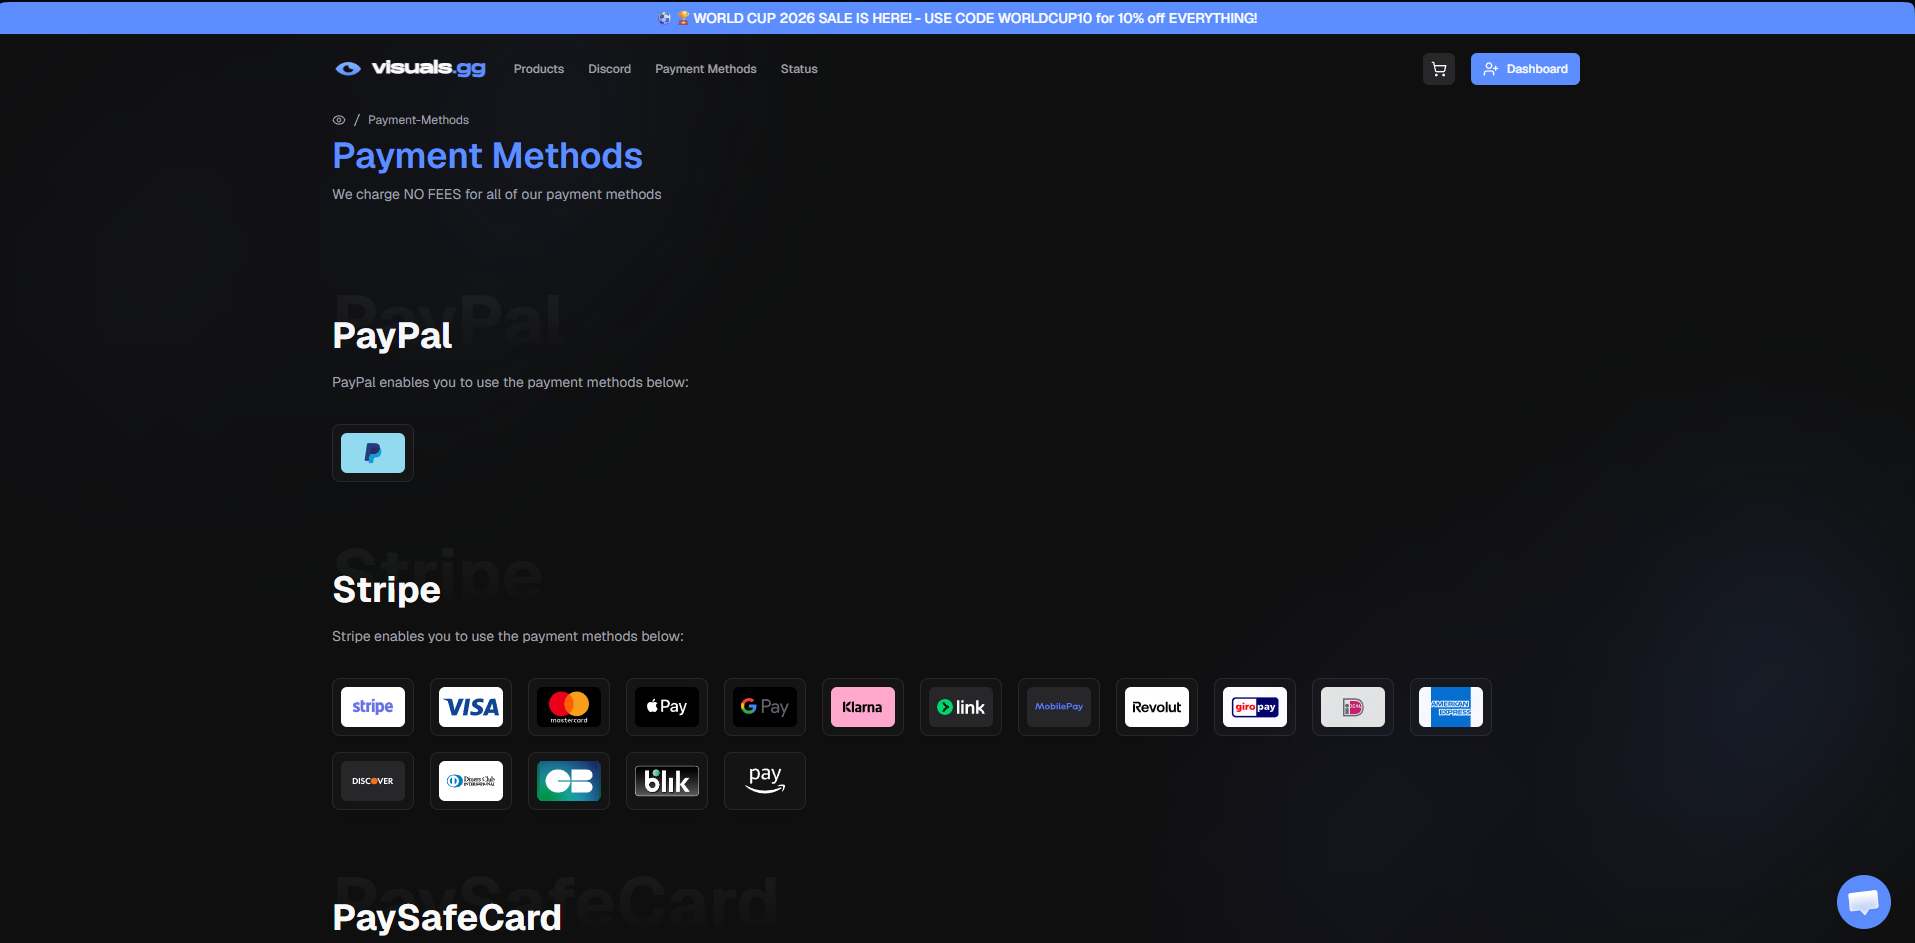This screenshot has width=1915, height=943.
Task: Click the PaySafeCard section heading
Action: click(447, 918)
